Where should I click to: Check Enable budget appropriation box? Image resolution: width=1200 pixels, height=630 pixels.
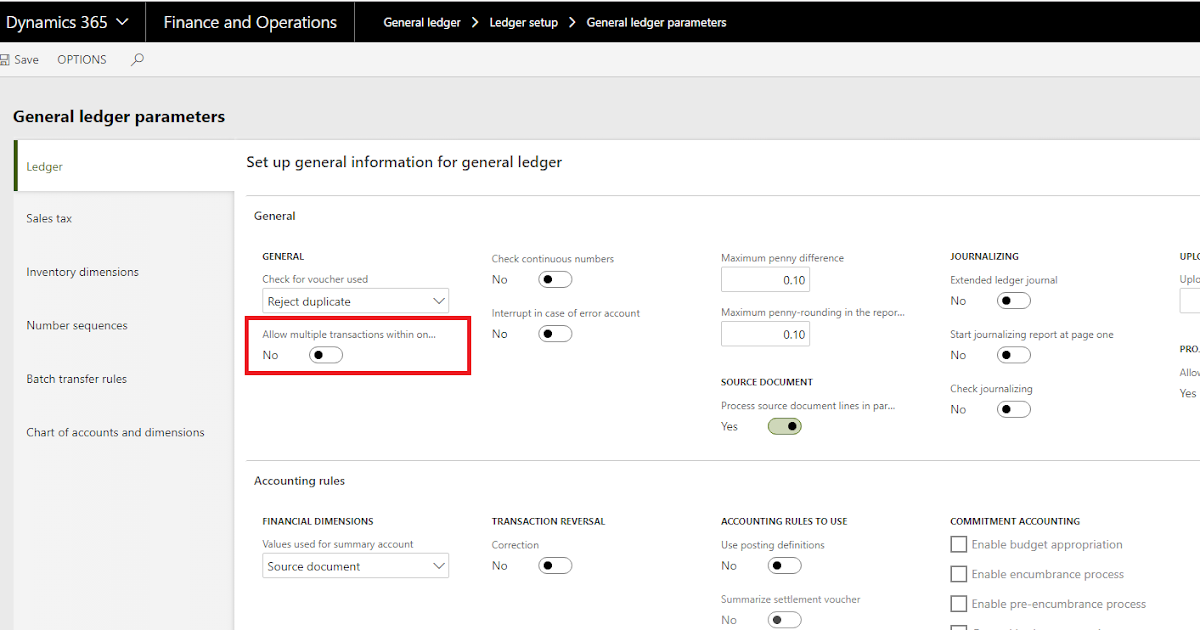click(959, 545)
